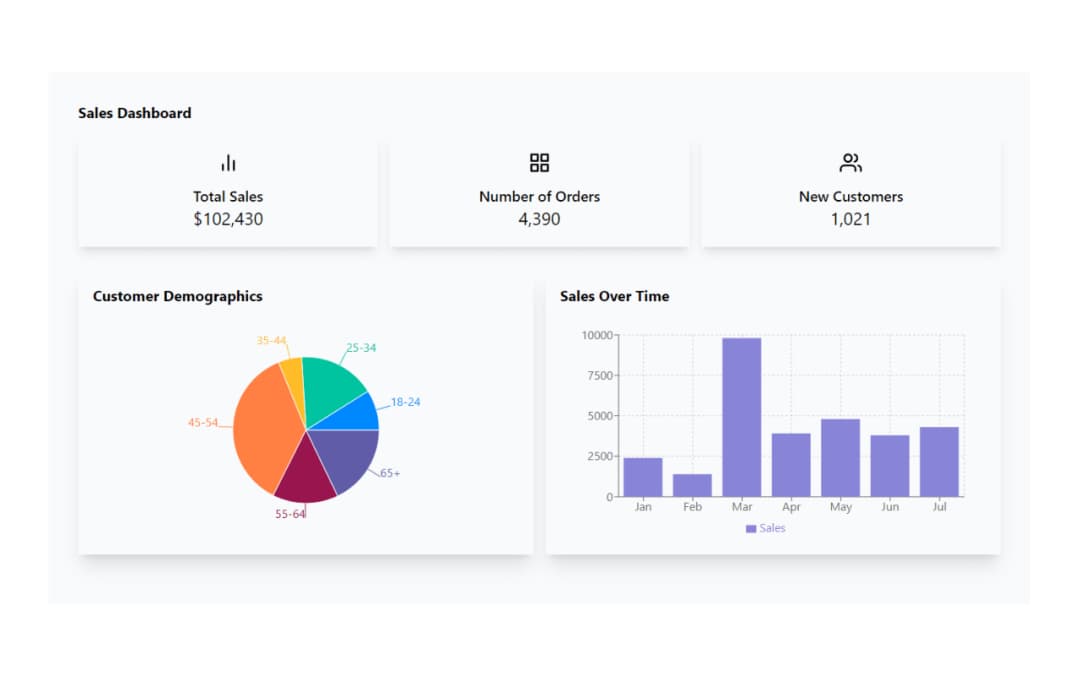Image resolution: width=1080 pixels, height=675 pixels.
Task: Toggle the Sales series in the legend
Action: coord(767,528)
